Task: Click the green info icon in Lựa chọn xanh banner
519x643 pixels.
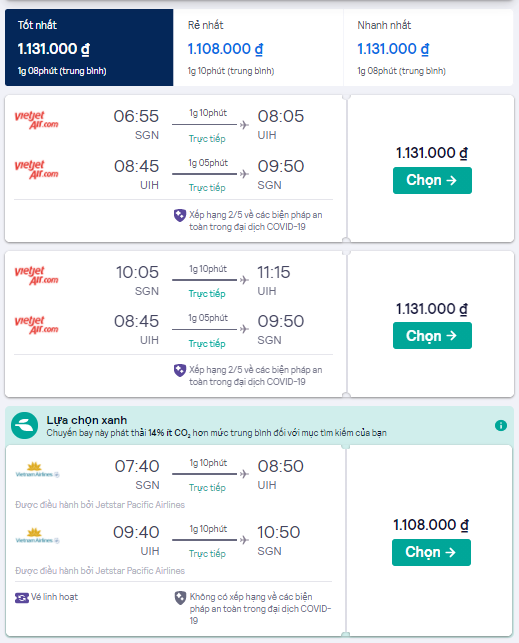Action: 501,425
